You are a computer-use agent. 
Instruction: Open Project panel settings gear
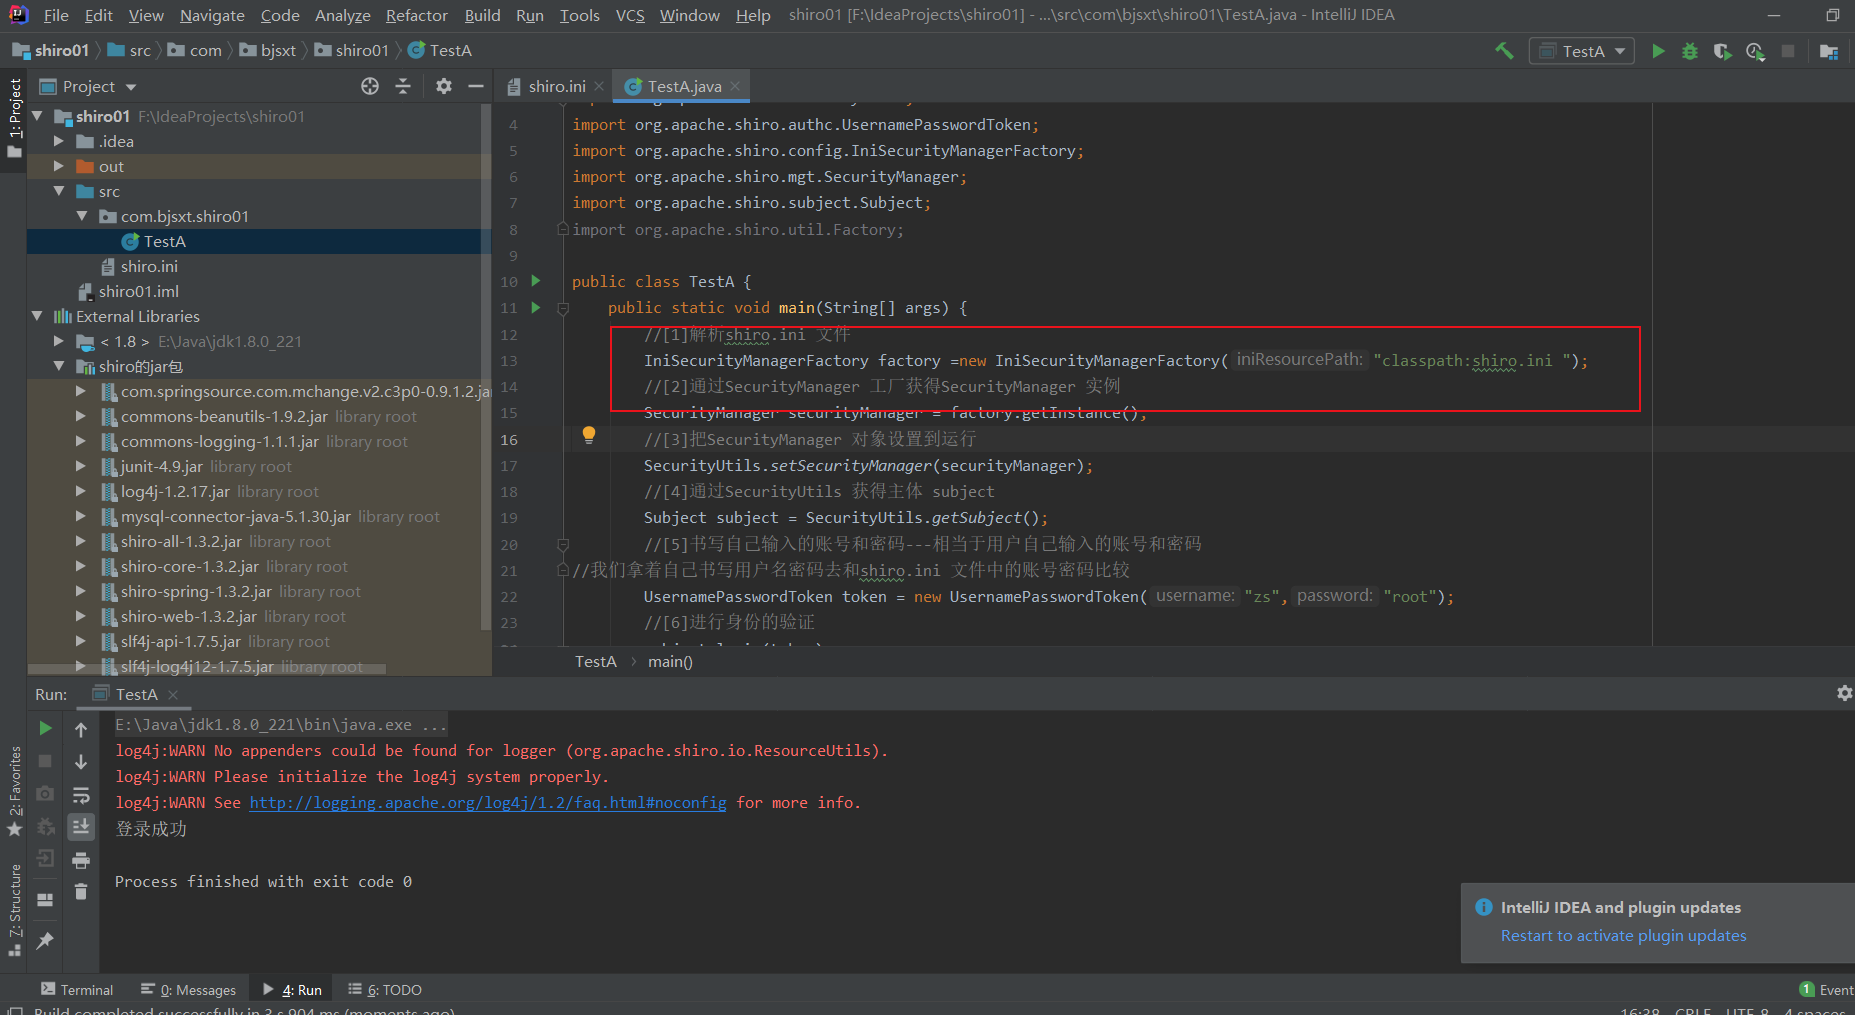coord(444,86)
